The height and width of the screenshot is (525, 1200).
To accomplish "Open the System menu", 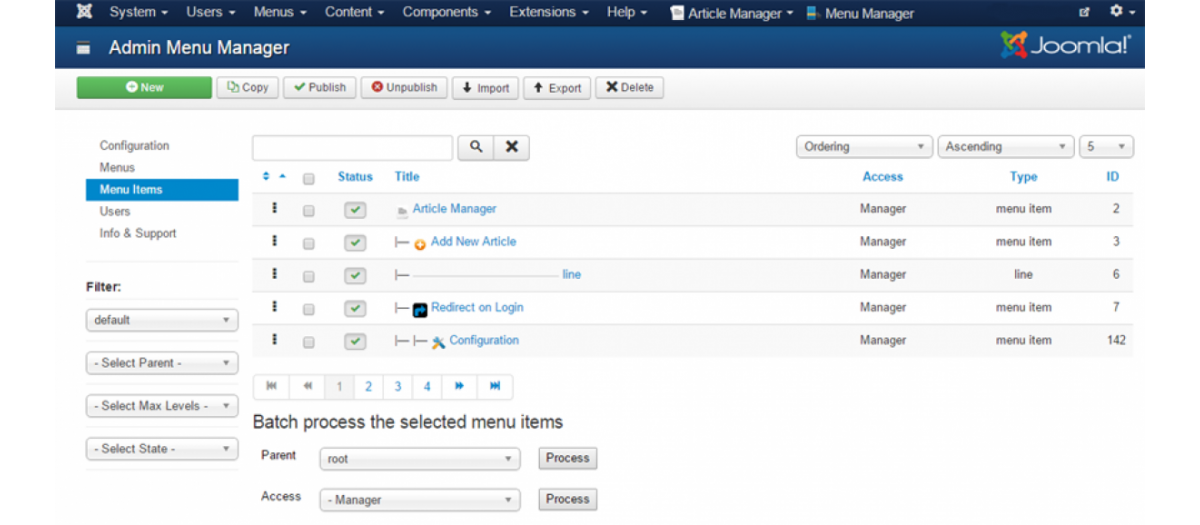I will [x=138, y=12].
